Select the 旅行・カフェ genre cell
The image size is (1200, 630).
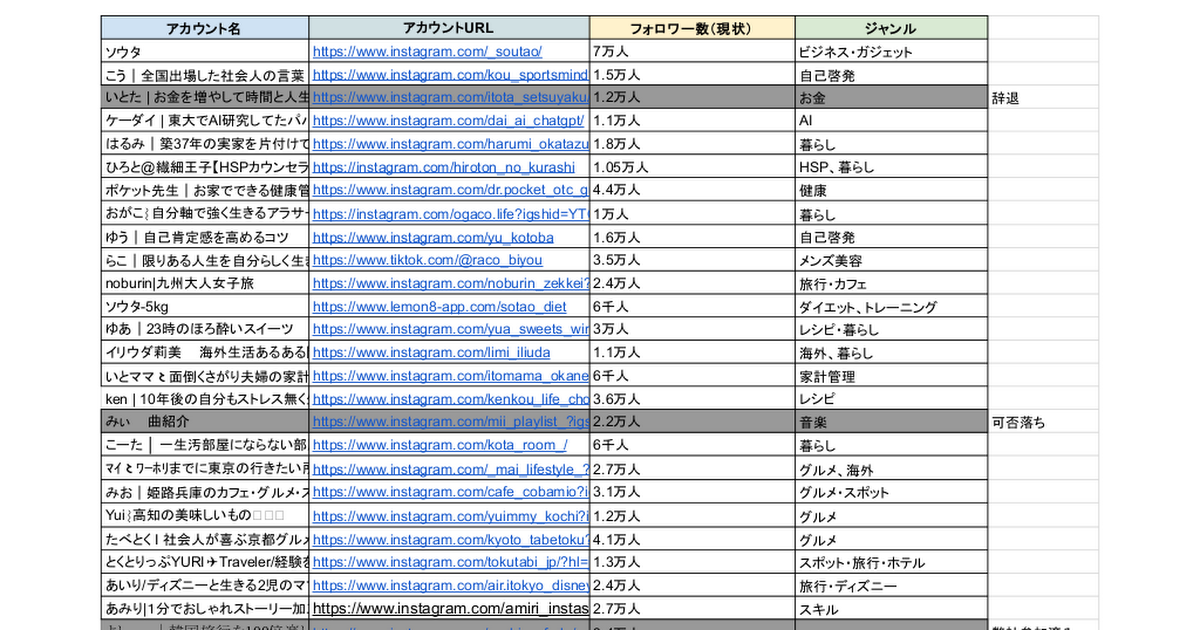click(891, 283)
